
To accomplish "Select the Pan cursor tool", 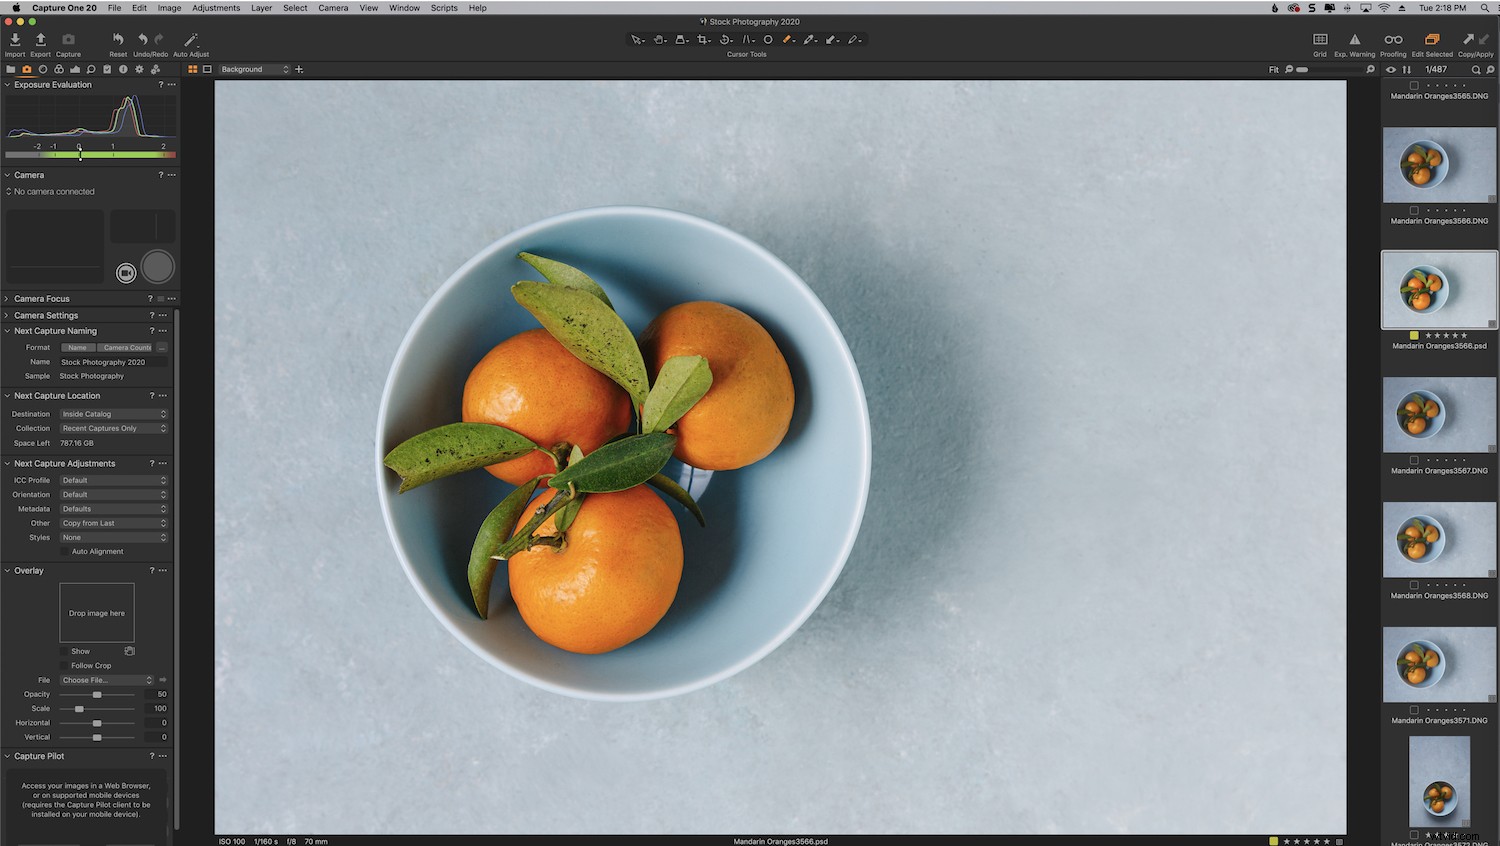I will pos(660,39).
